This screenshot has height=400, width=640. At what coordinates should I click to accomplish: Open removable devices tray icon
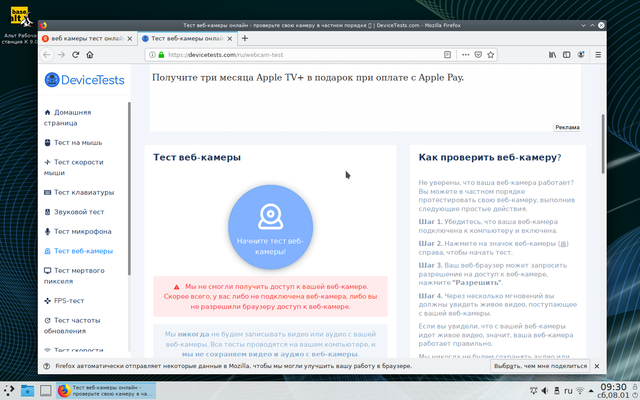click(556, 391)
